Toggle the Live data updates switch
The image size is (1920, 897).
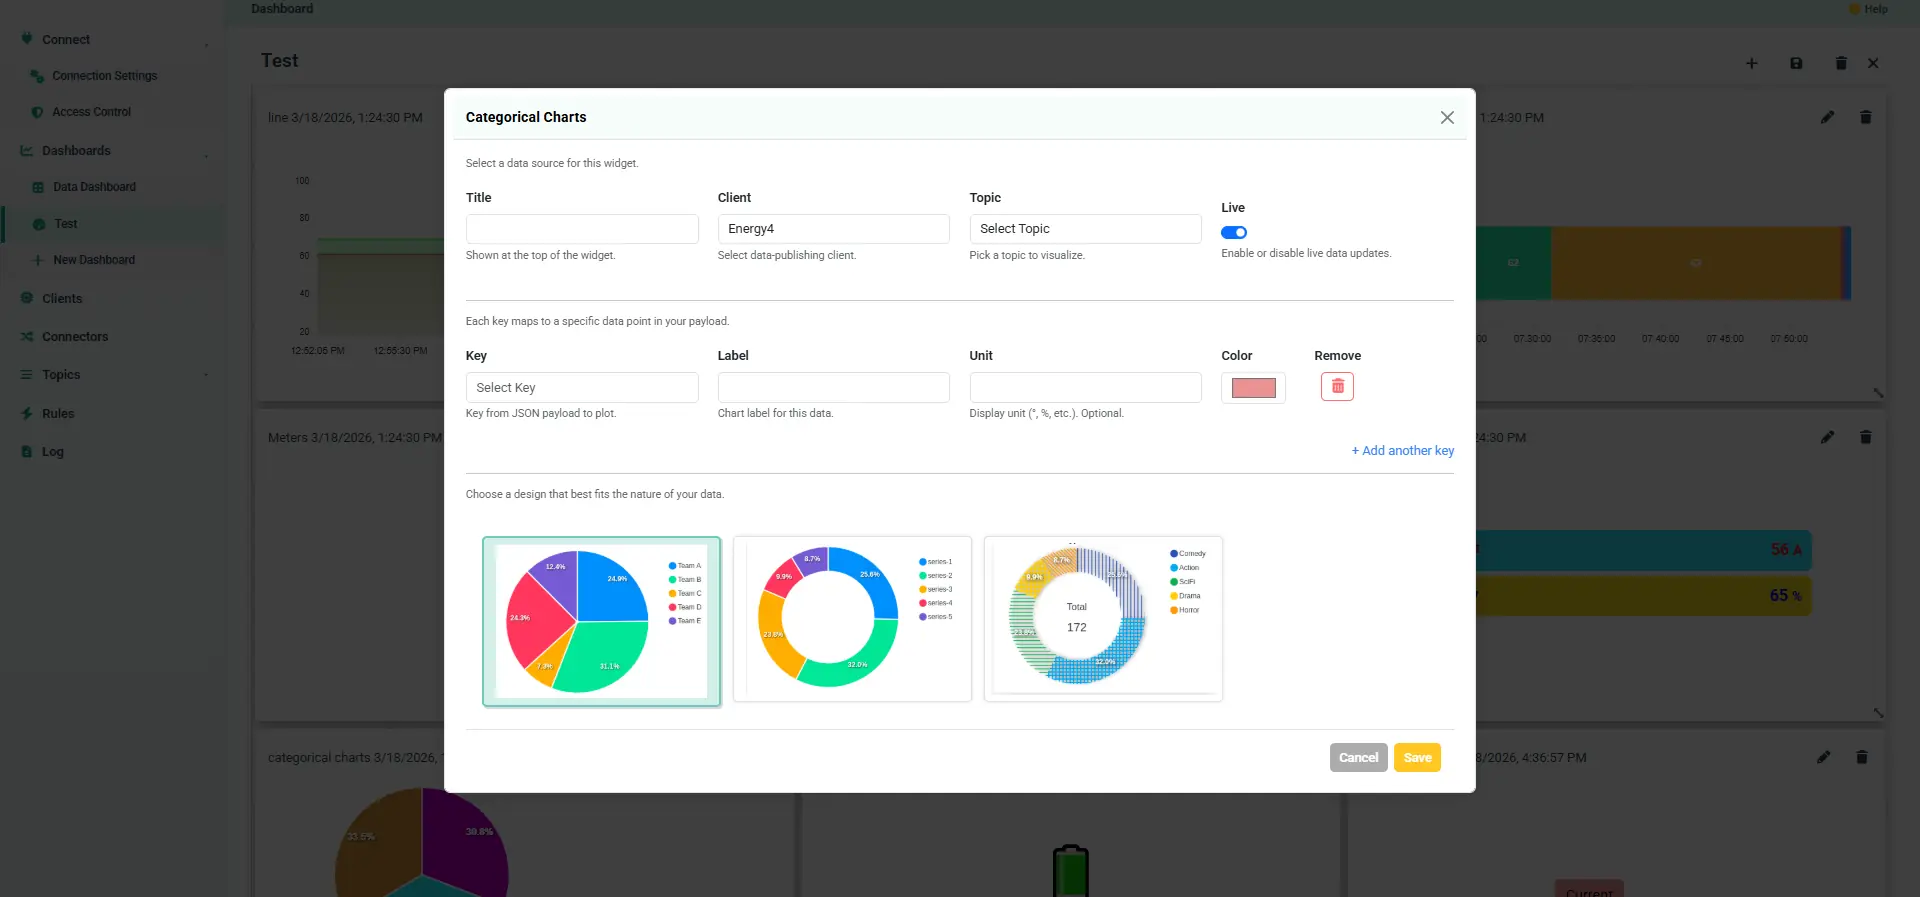(x=1234, y=232)
